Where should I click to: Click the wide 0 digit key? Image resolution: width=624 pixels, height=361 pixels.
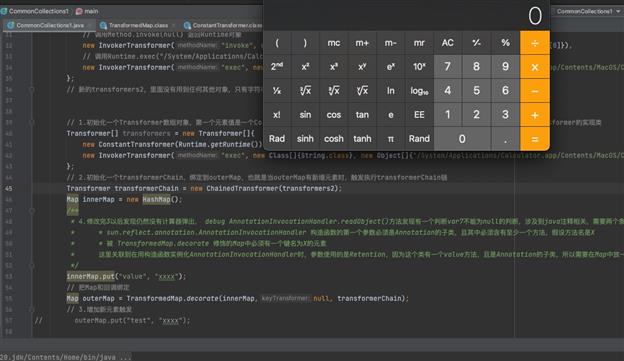[x=462, y=139]
